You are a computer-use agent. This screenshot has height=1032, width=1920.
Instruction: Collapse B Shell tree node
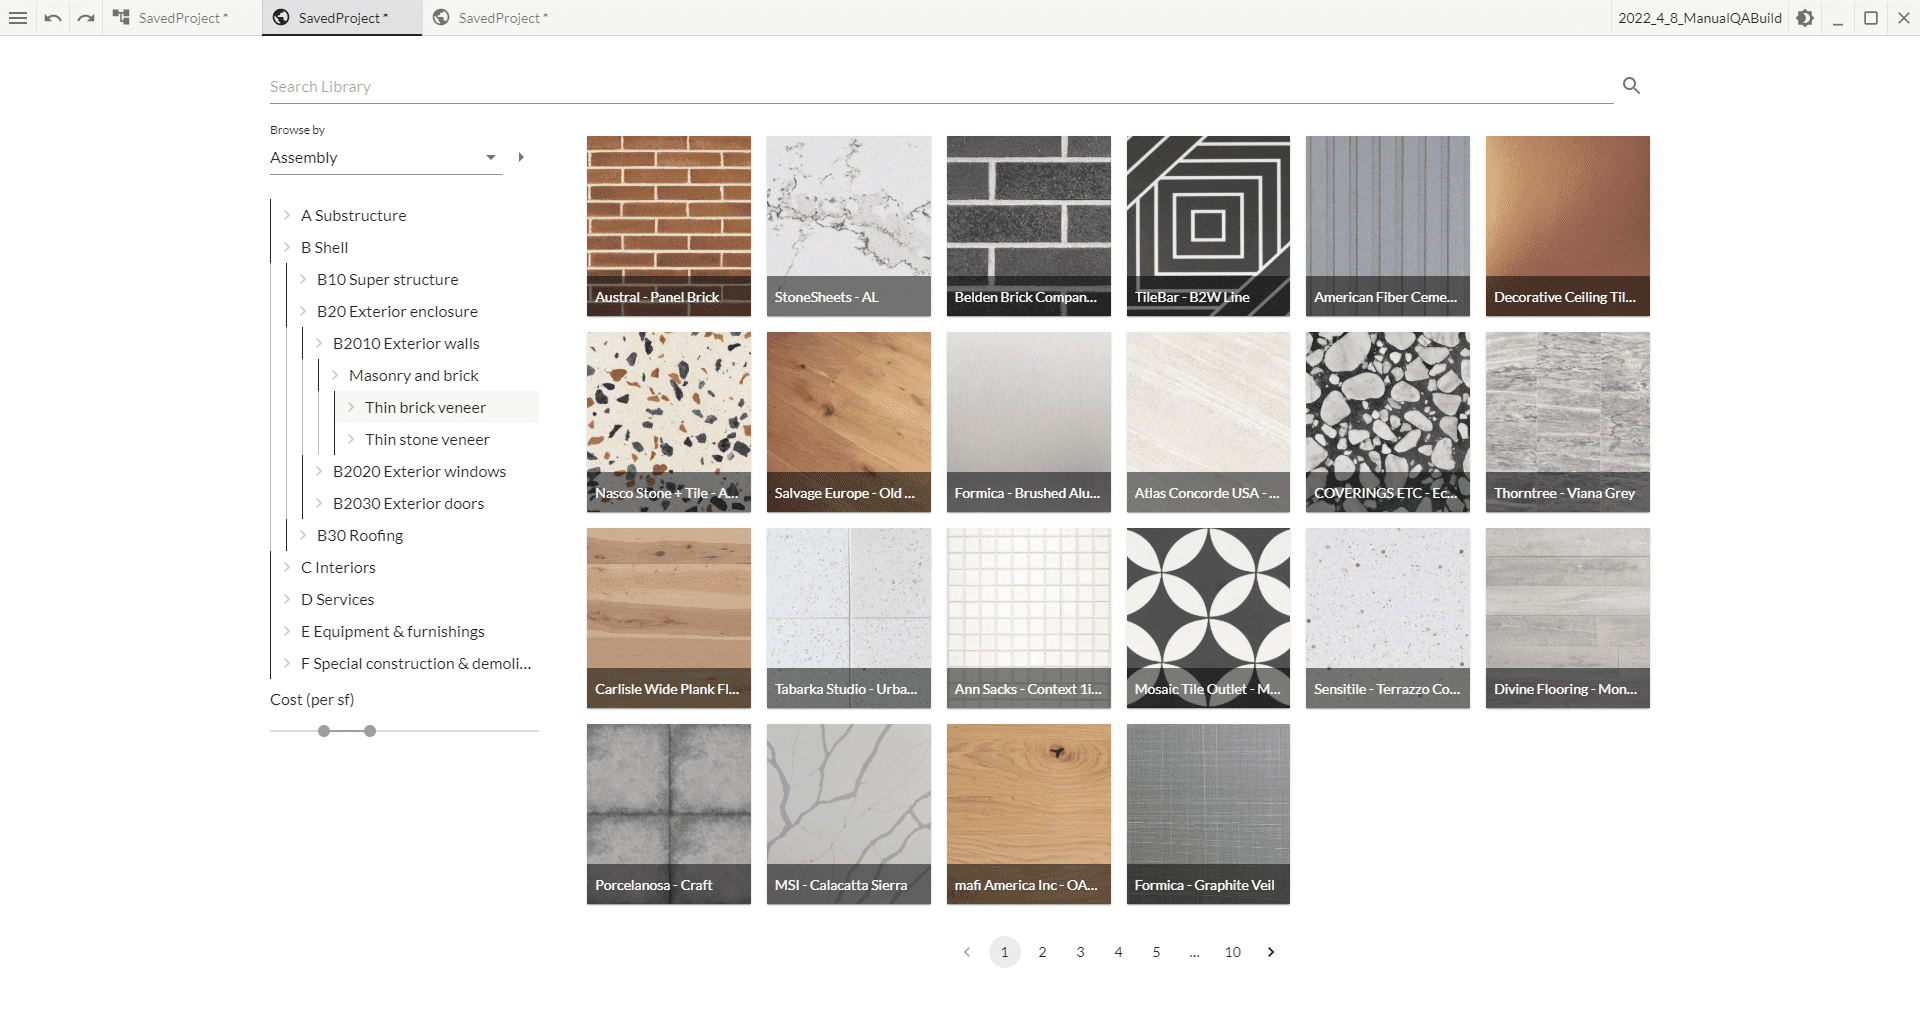287,247
